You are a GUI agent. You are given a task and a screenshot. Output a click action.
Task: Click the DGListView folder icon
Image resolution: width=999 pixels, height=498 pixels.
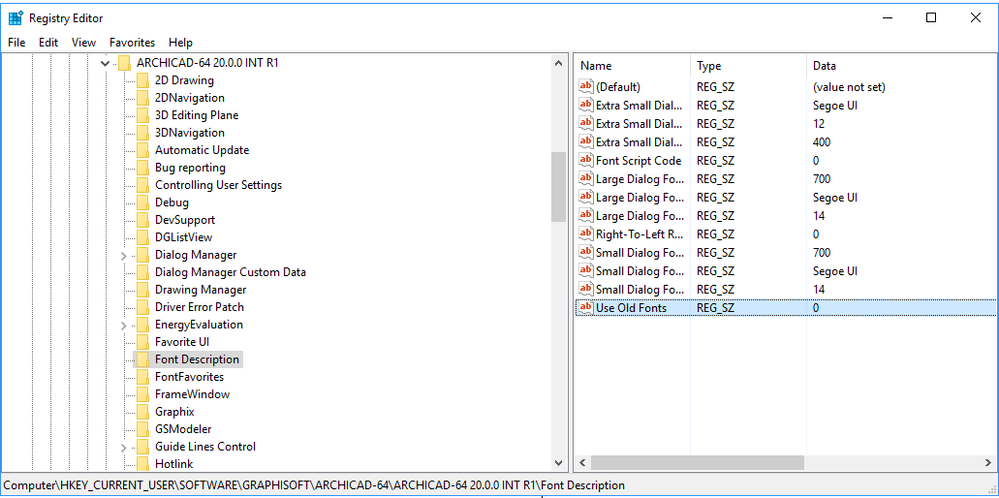coord(143,238)
